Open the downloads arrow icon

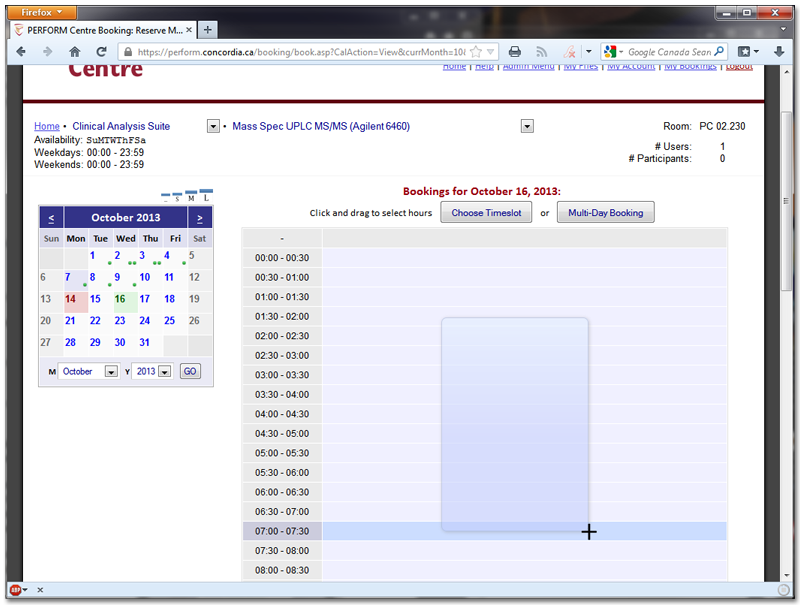[x=779, y=52]
